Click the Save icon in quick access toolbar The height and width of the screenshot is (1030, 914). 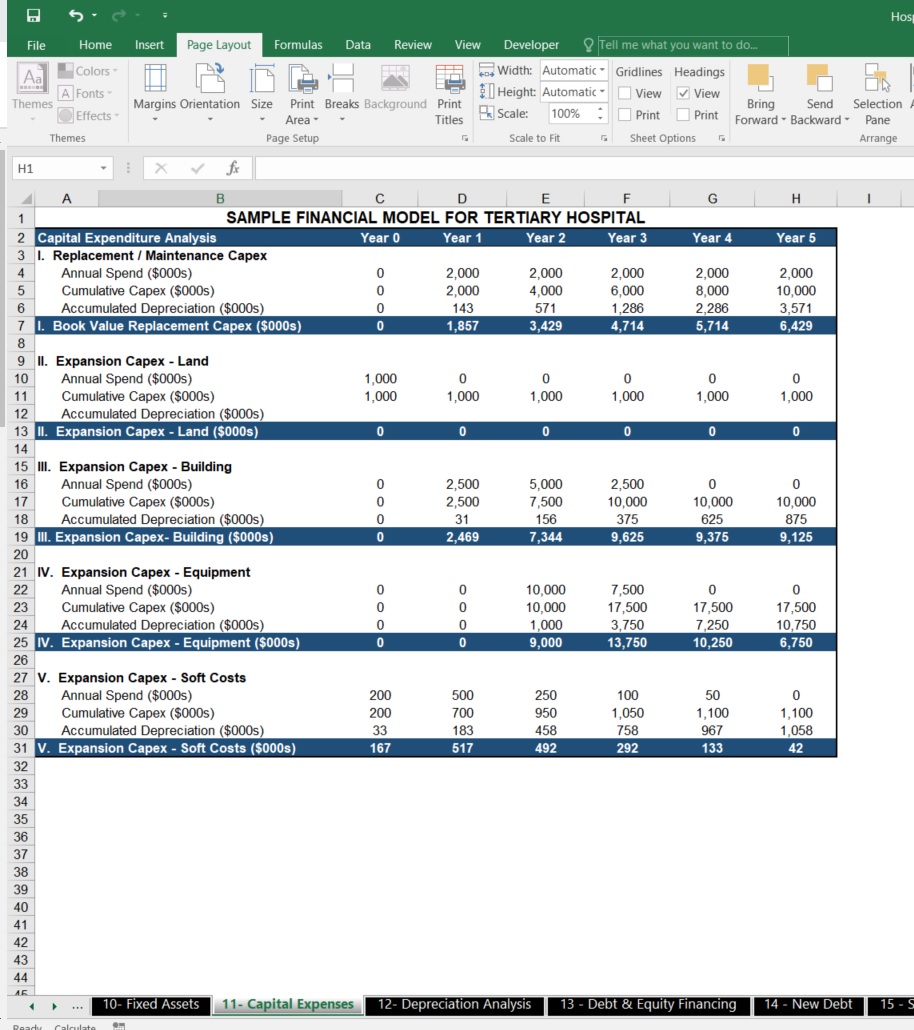[33, 15]
